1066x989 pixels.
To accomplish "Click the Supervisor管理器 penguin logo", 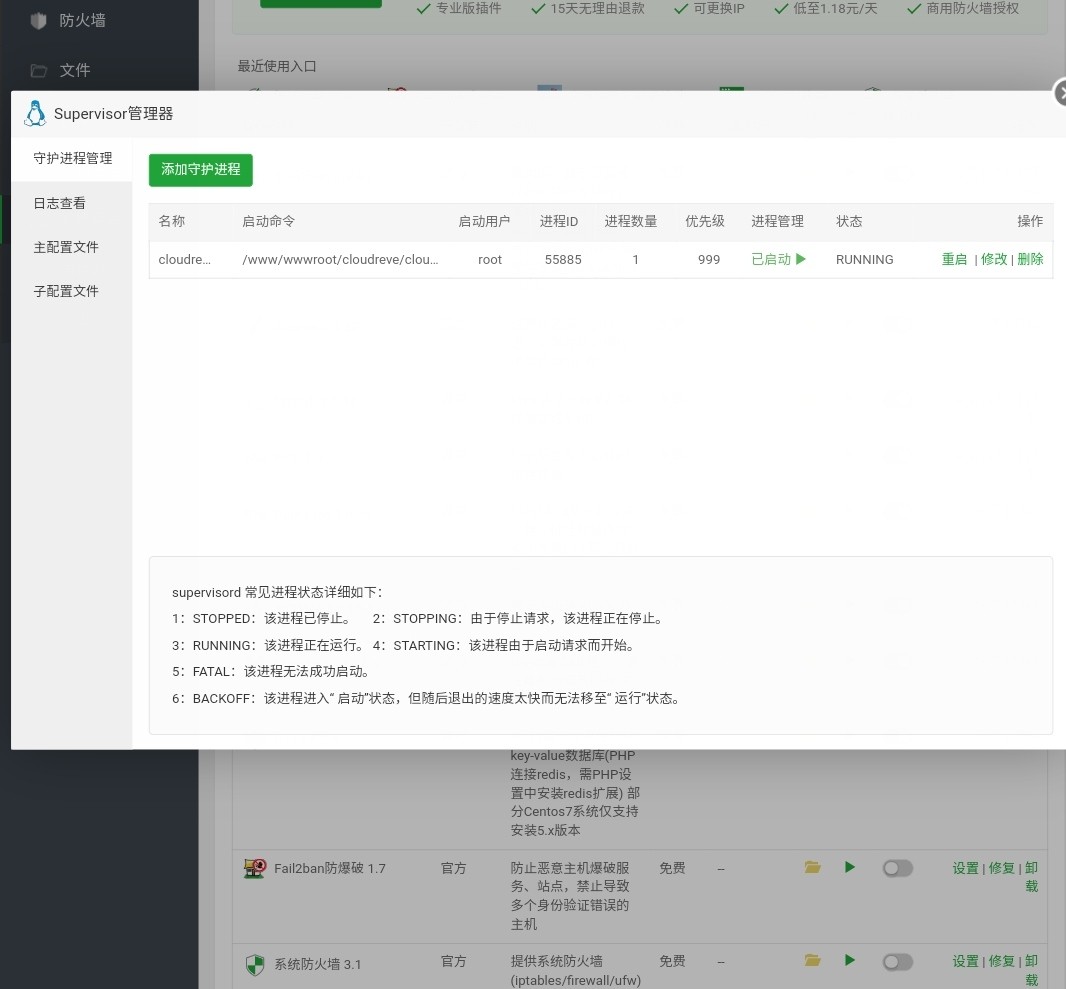I will 34,113.
